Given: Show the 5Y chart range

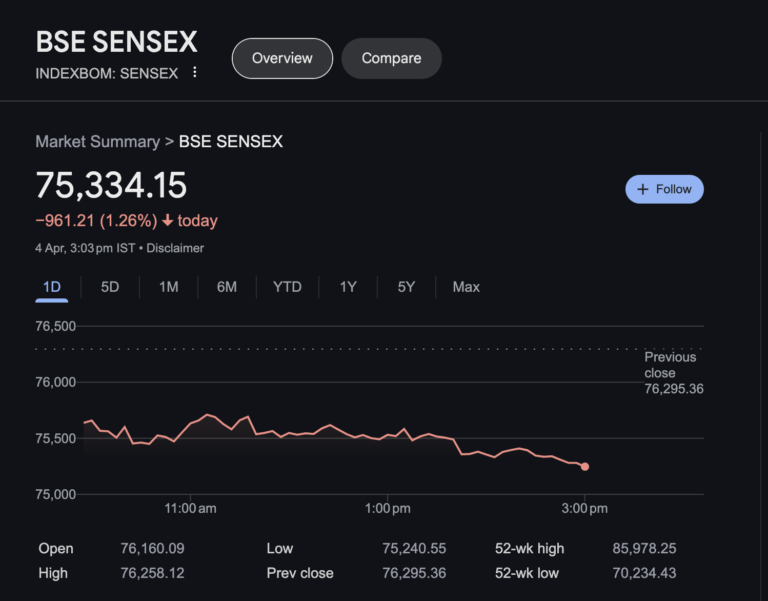Looking at the screenshot, I should (406, 287).
